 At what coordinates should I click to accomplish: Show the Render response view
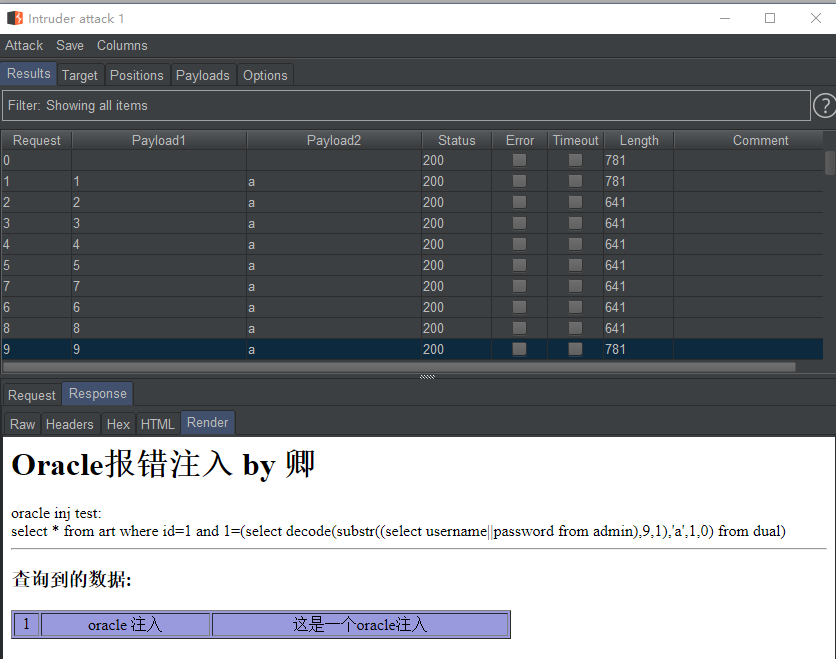coord(207,422)
